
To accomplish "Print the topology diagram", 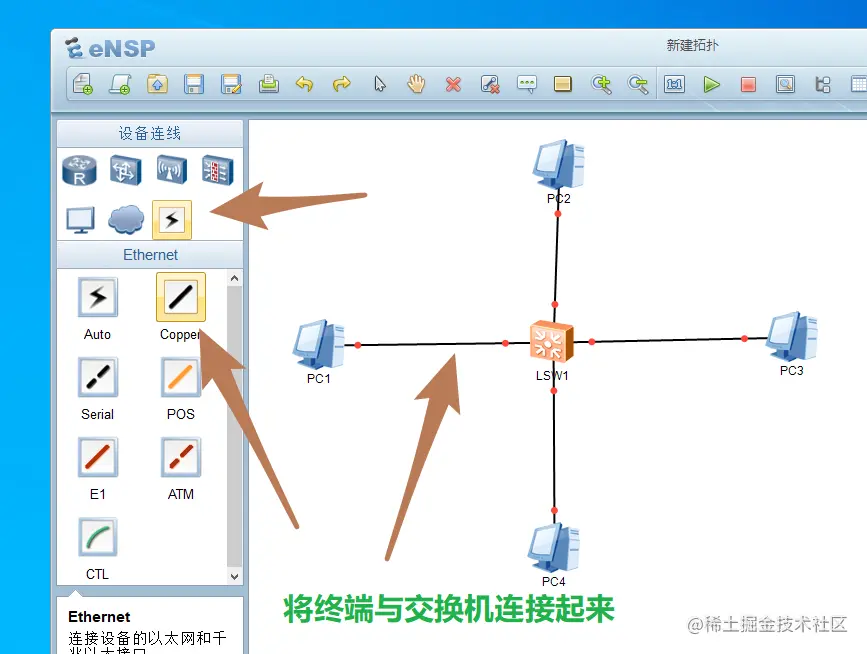I will coord(269,84).
